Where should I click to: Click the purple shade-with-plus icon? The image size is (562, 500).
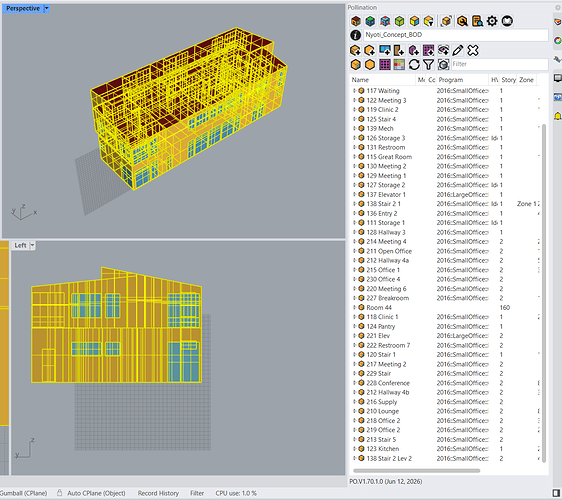[414, 50]
